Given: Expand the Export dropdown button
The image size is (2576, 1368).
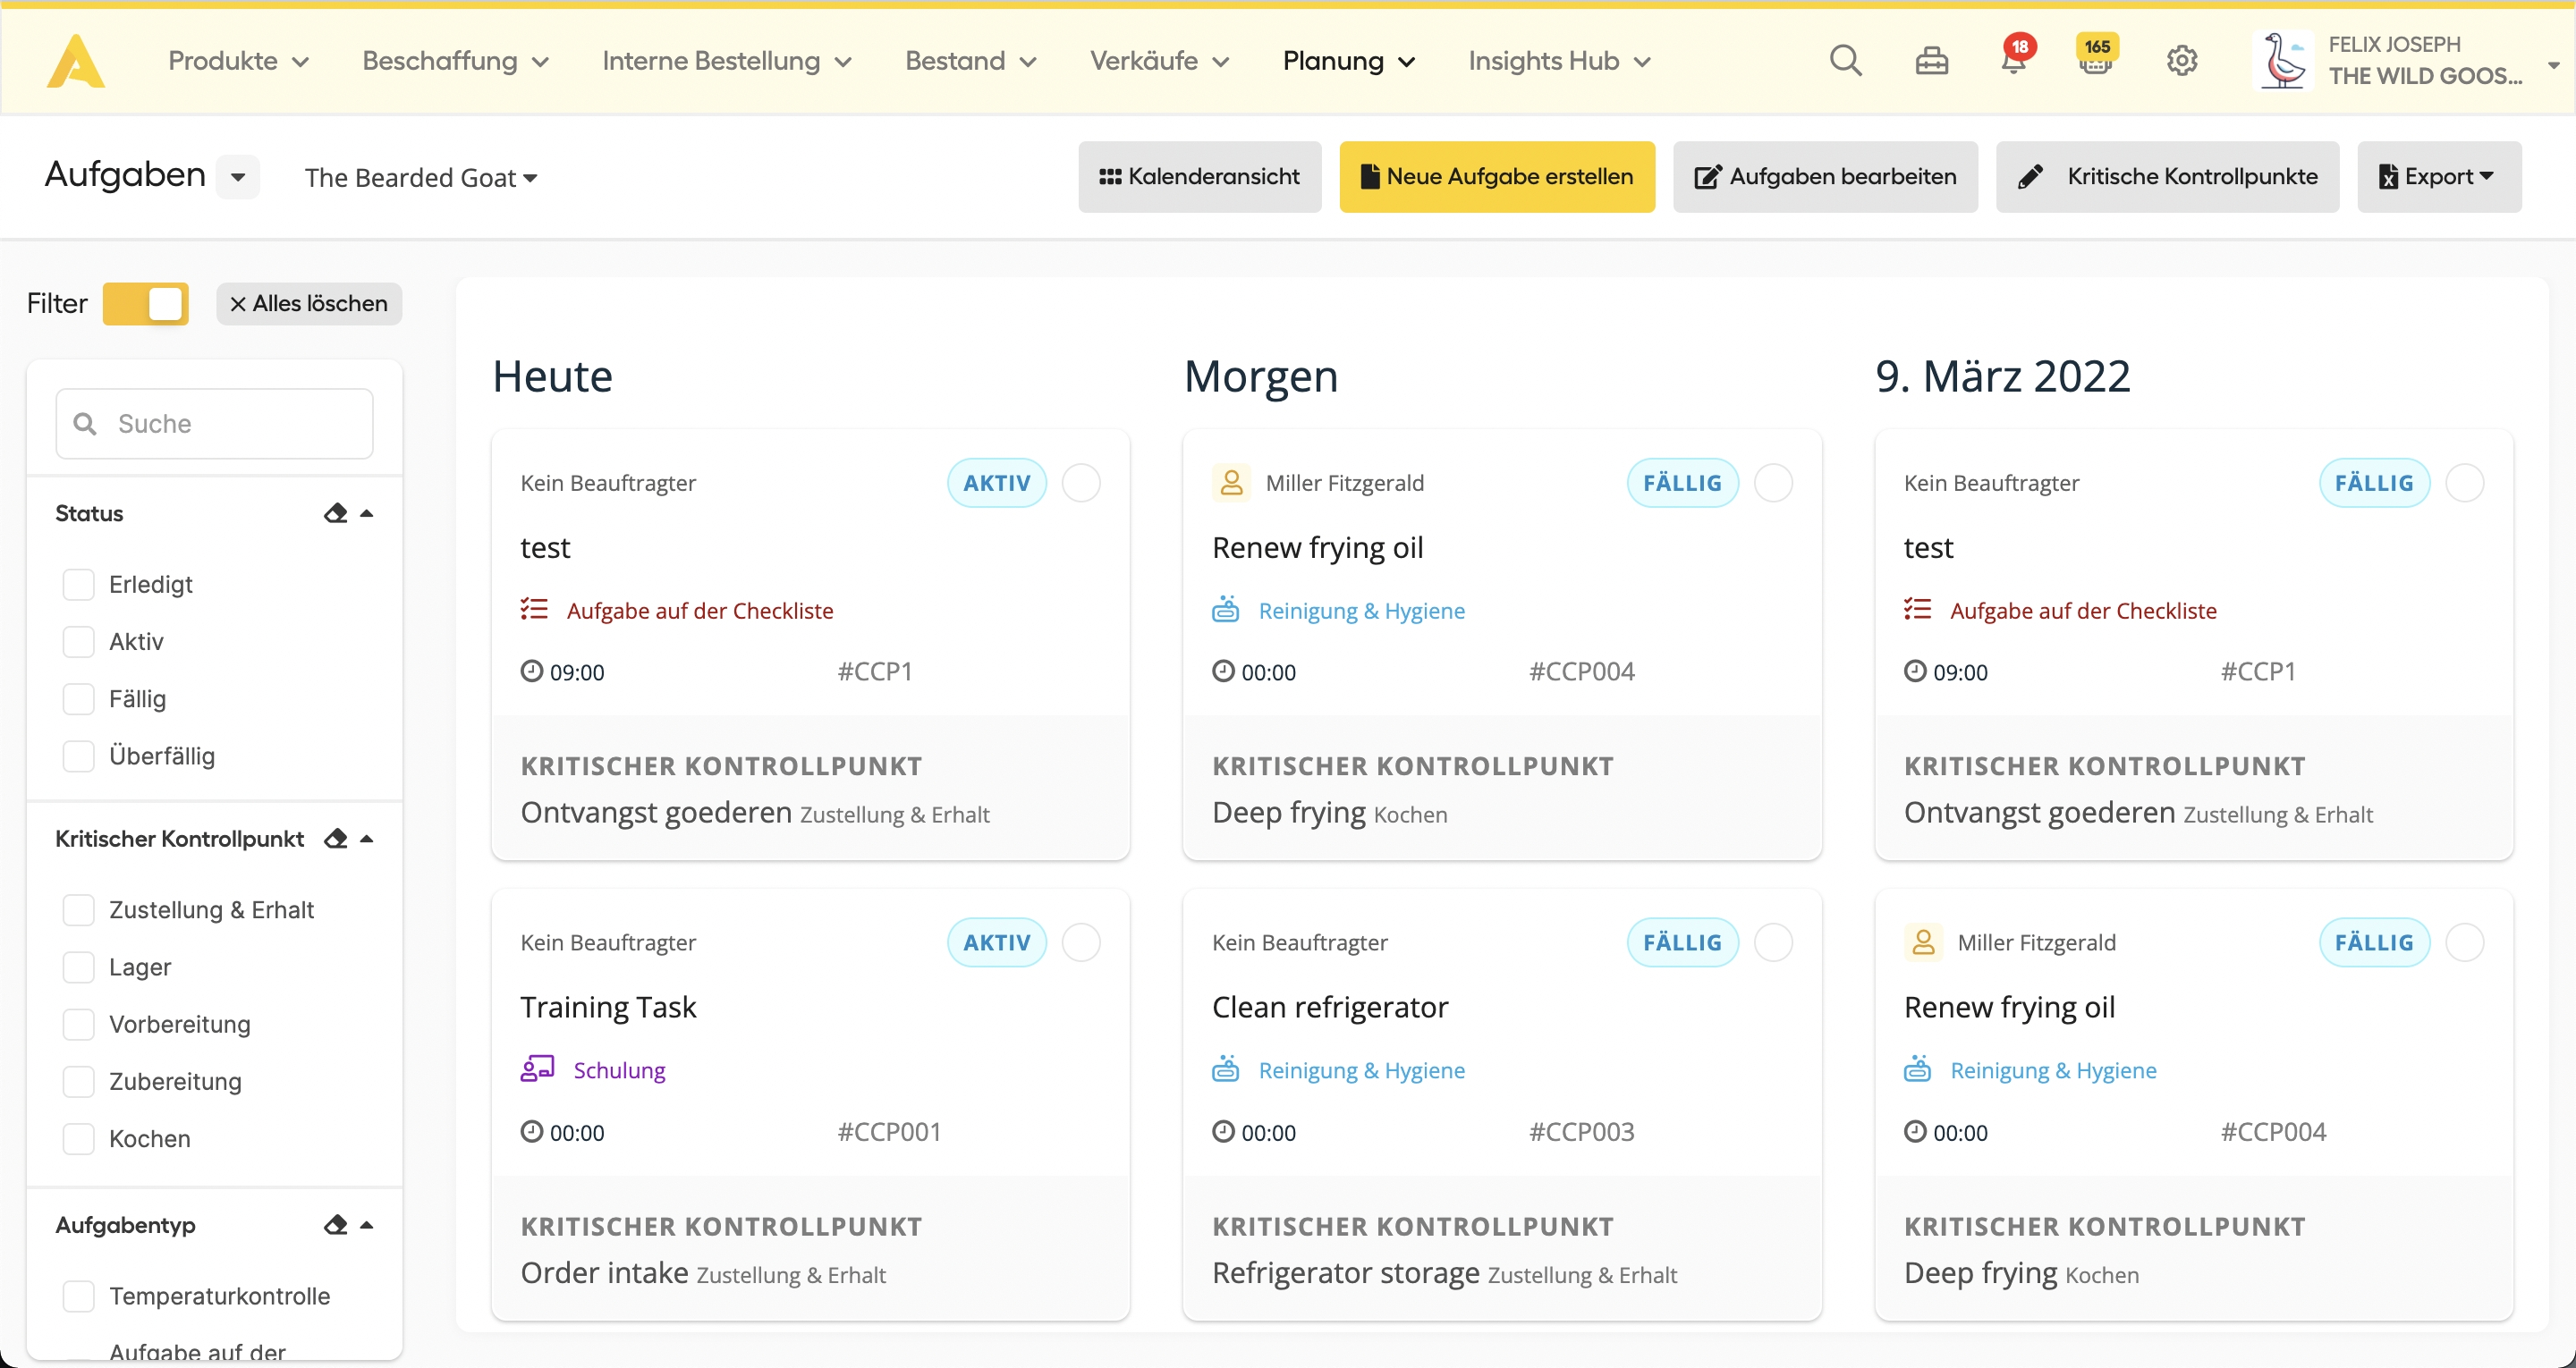Looking at the screenshot, I should coord(2438,176).
